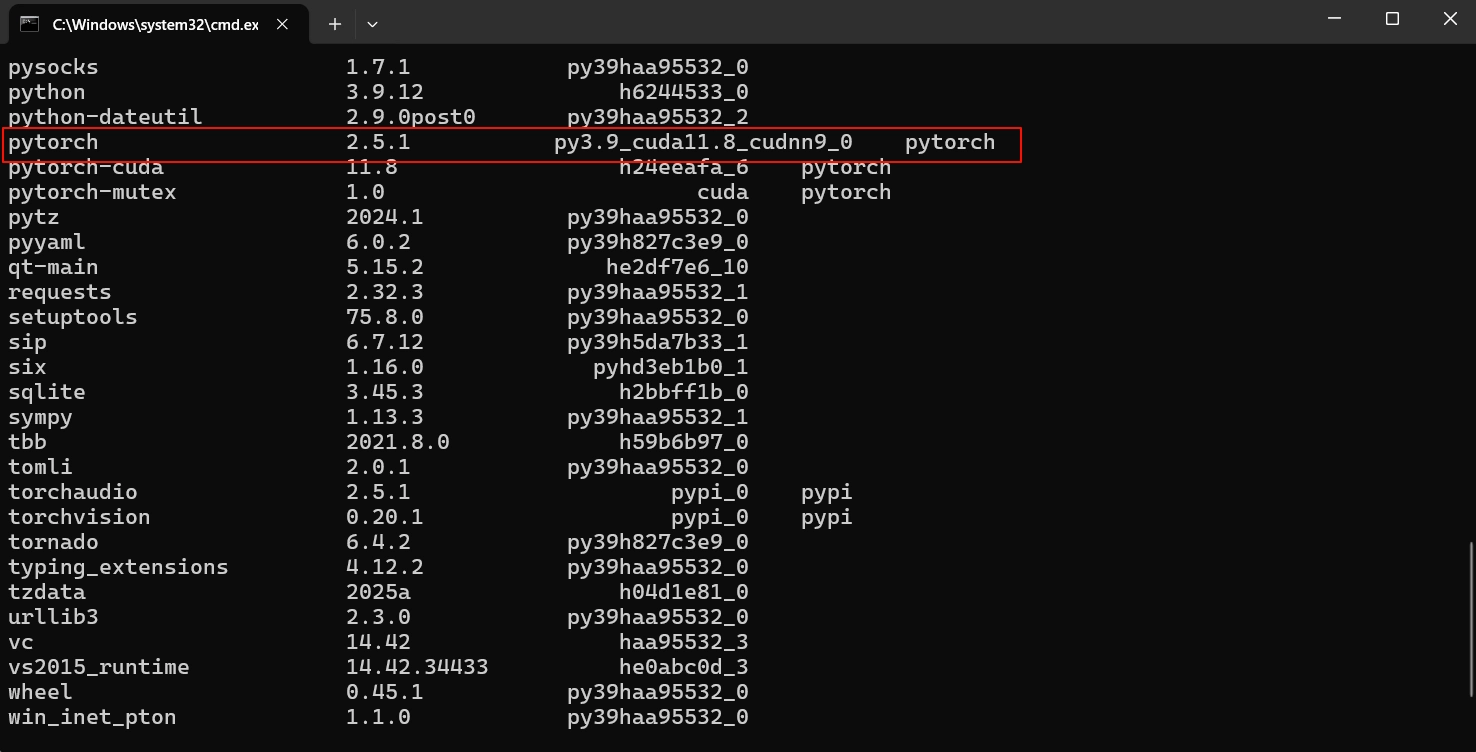This screenshot has height=752, width=1476.
Task: Click the torchaudio package name
Action: point(73,492)
